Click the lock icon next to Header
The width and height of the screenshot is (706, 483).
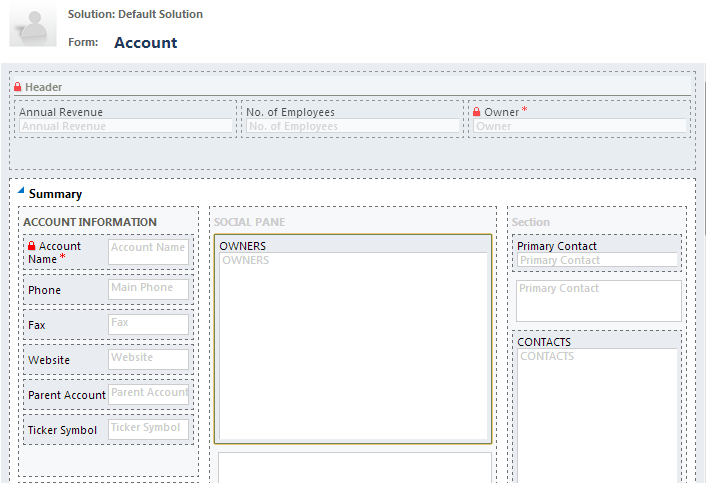coord(18,88)
